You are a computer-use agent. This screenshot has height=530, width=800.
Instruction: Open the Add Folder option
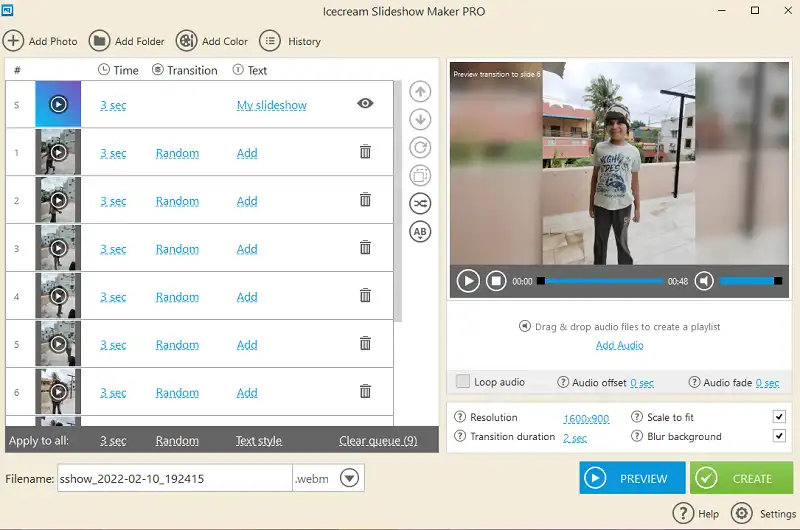[x=99, y=41]
